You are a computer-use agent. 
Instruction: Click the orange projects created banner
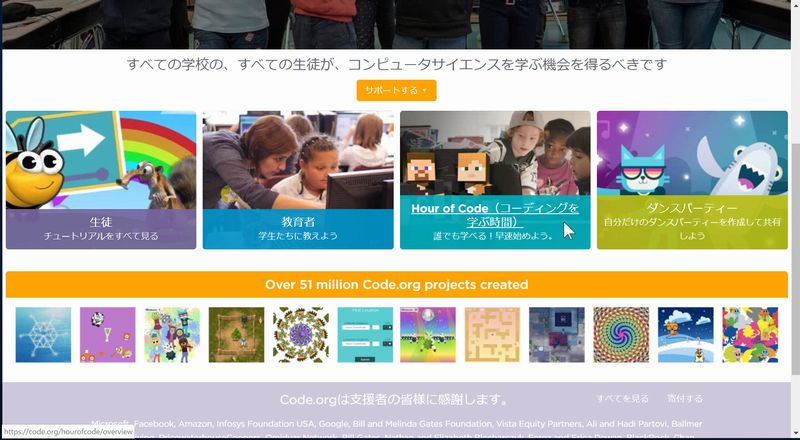click(396, 284)
